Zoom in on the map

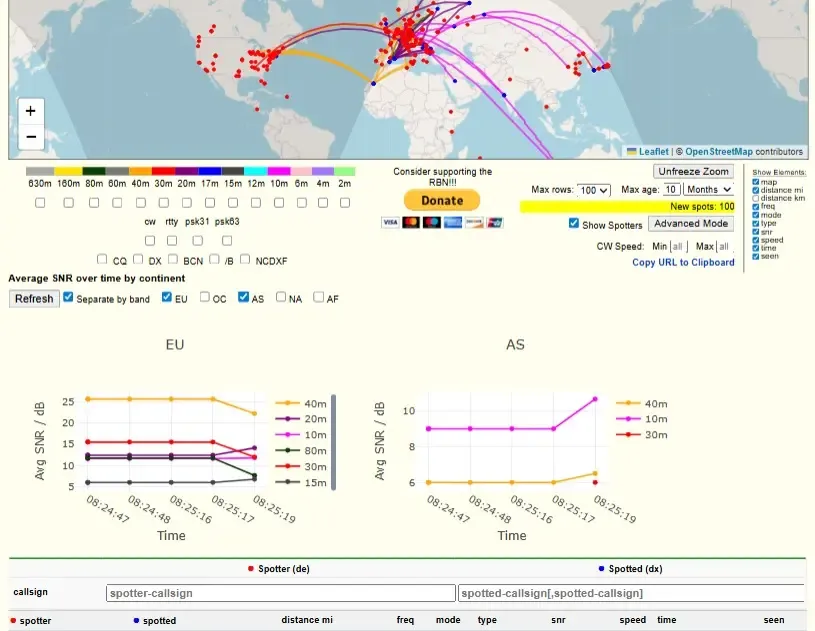[x=31, y=111]
